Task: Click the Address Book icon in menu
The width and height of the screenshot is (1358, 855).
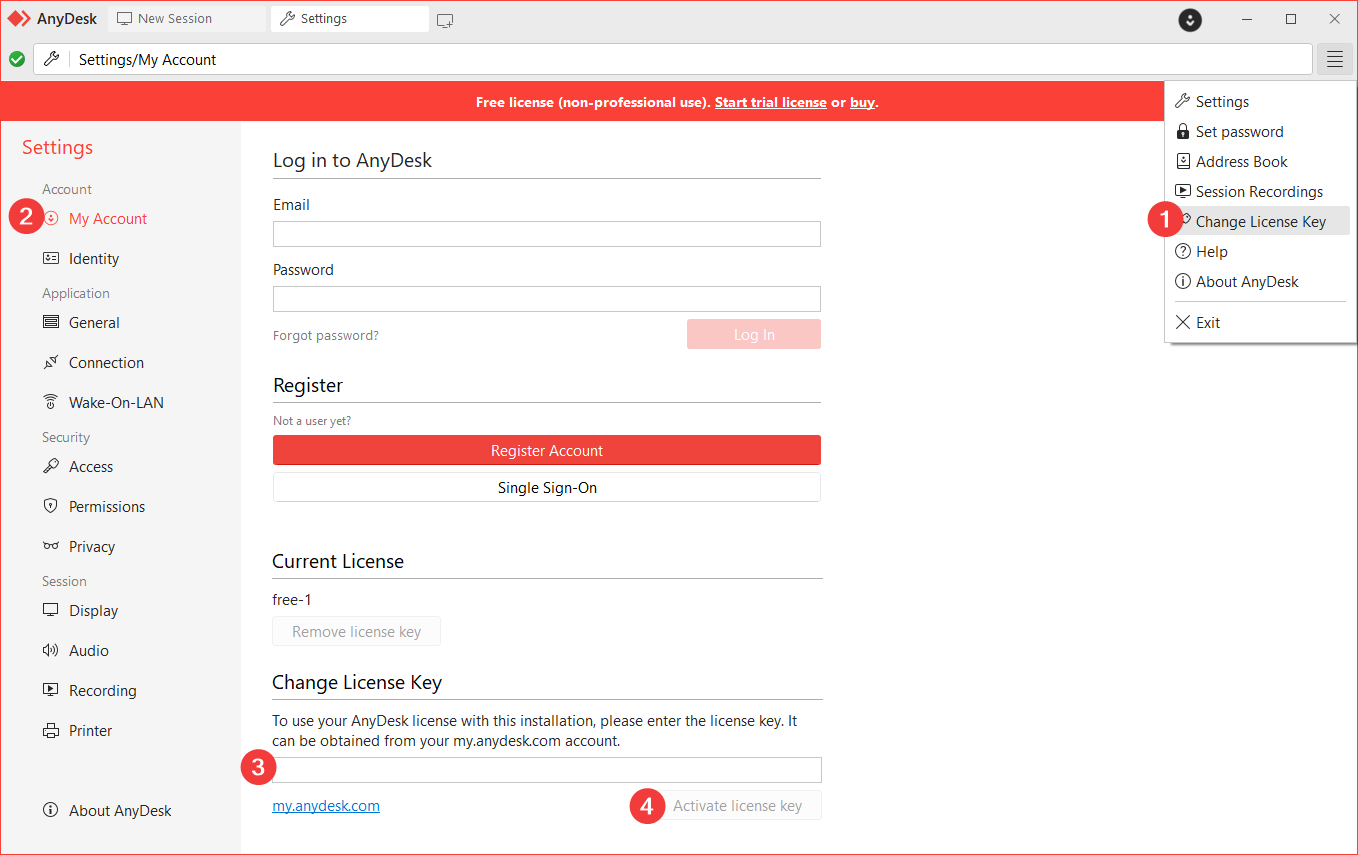Action: 1183,161
